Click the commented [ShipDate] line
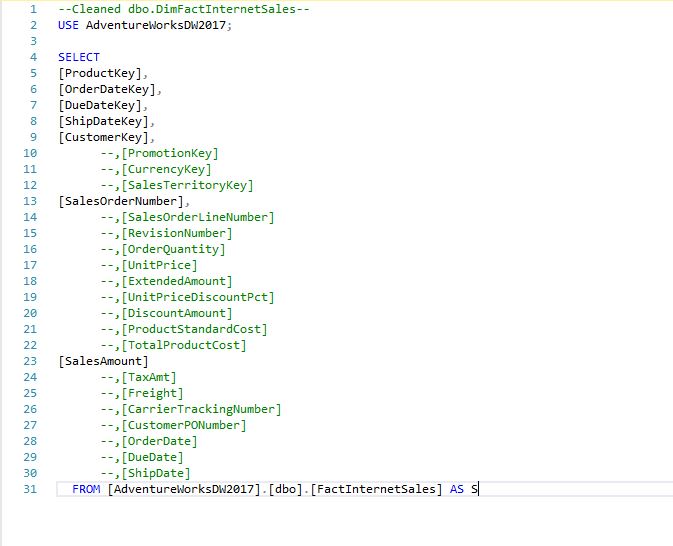Image resolution: width=673 pixels, height=546 pixels. coord(146,473)
